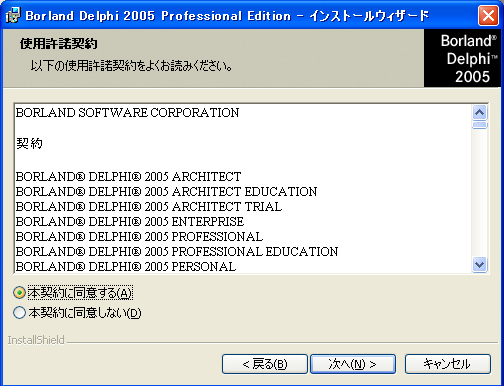Image resolution: width=504 pixels, height=386 pixels.
Task: Click the '使用許諾契約' heading
Action: tap(59, 44)
